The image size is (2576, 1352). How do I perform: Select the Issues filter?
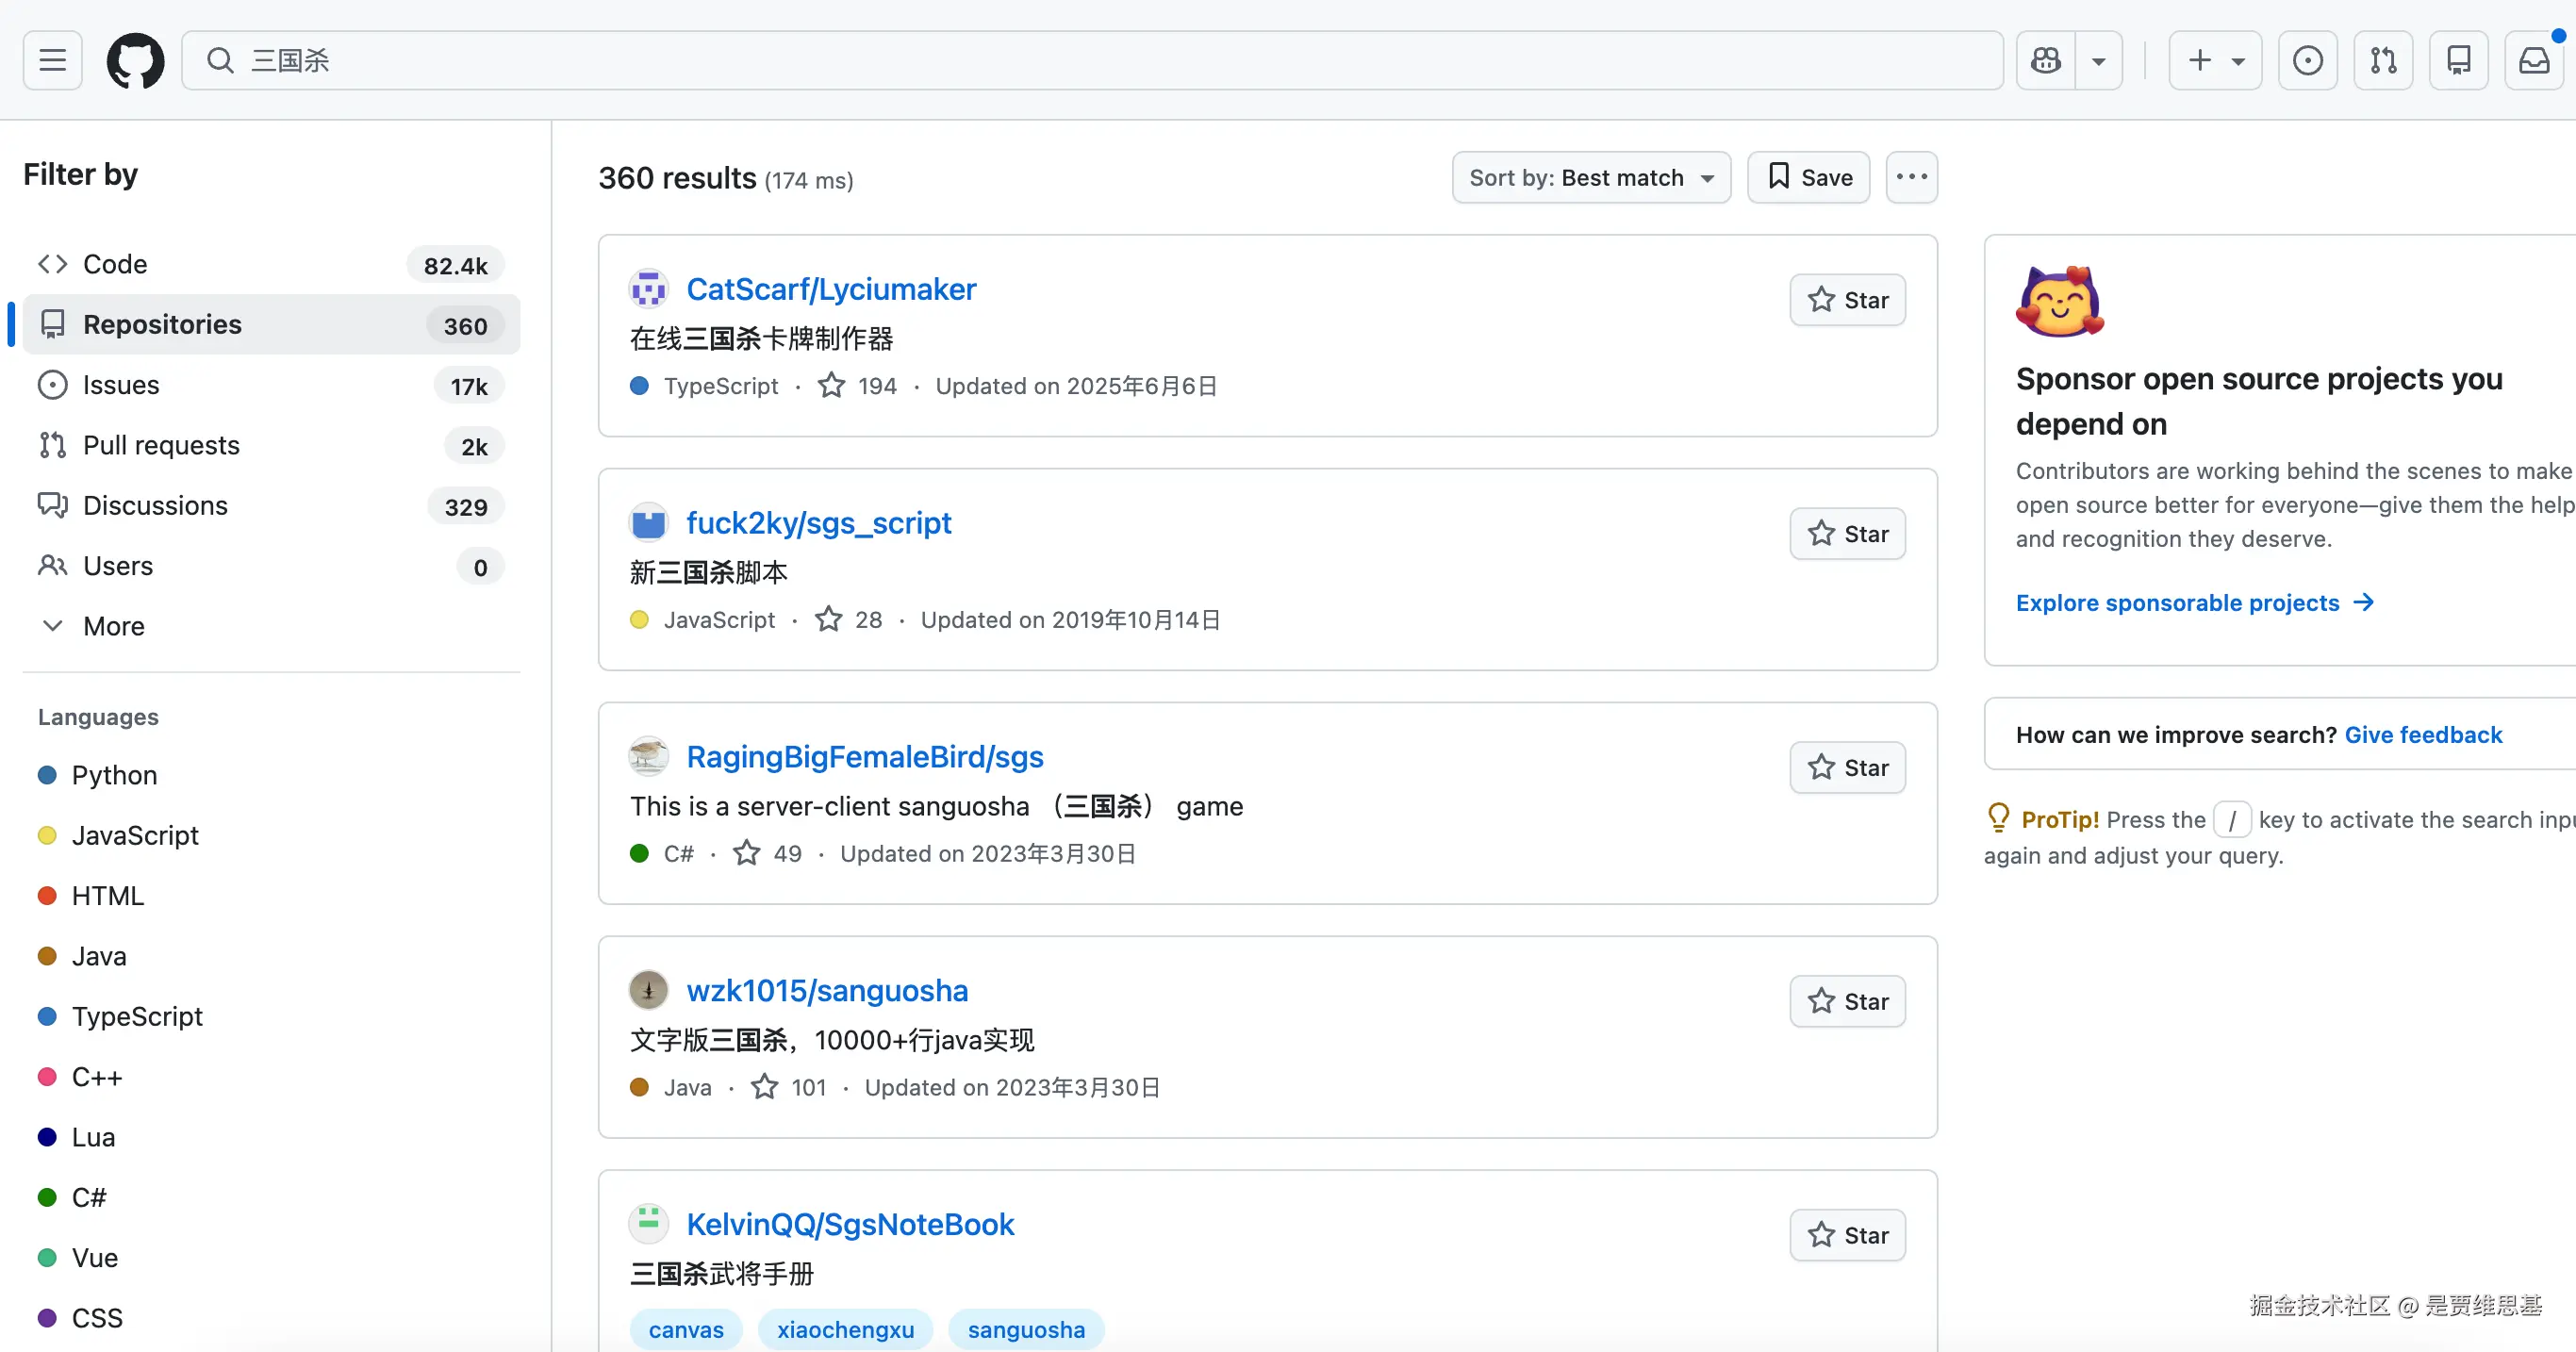(x=271, y=385)
